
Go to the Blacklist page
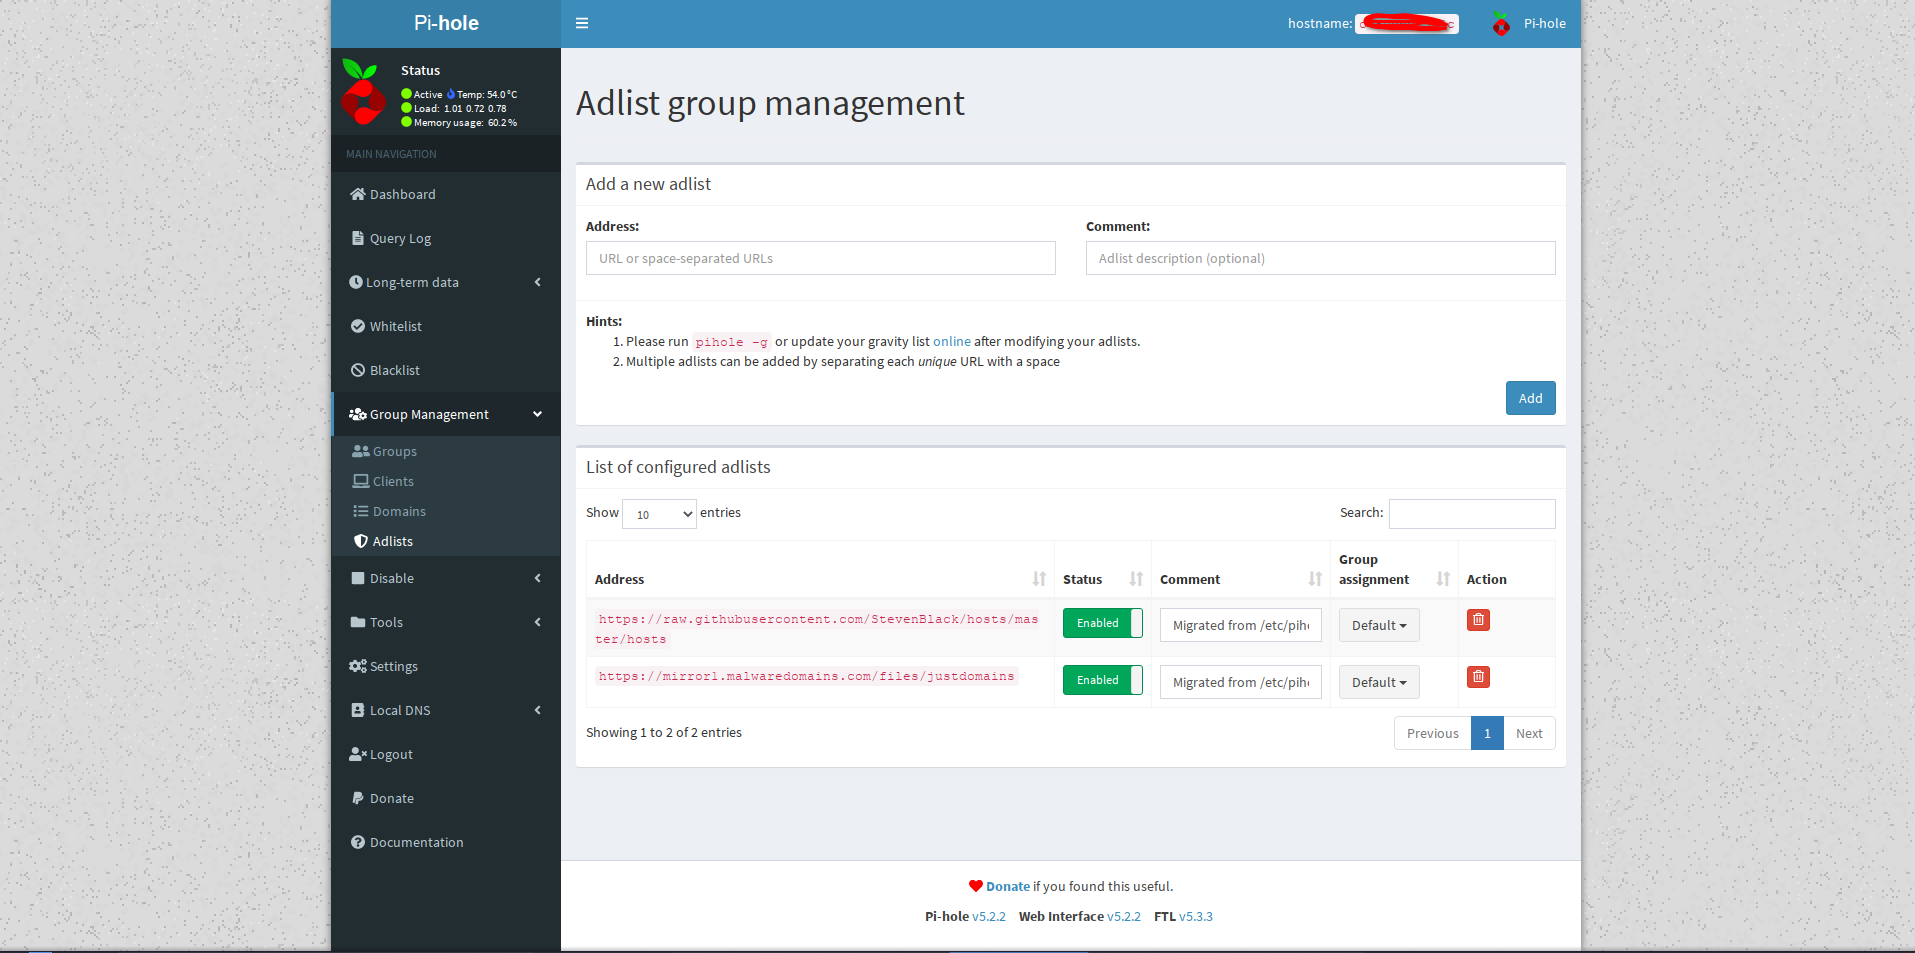point(446,370)
